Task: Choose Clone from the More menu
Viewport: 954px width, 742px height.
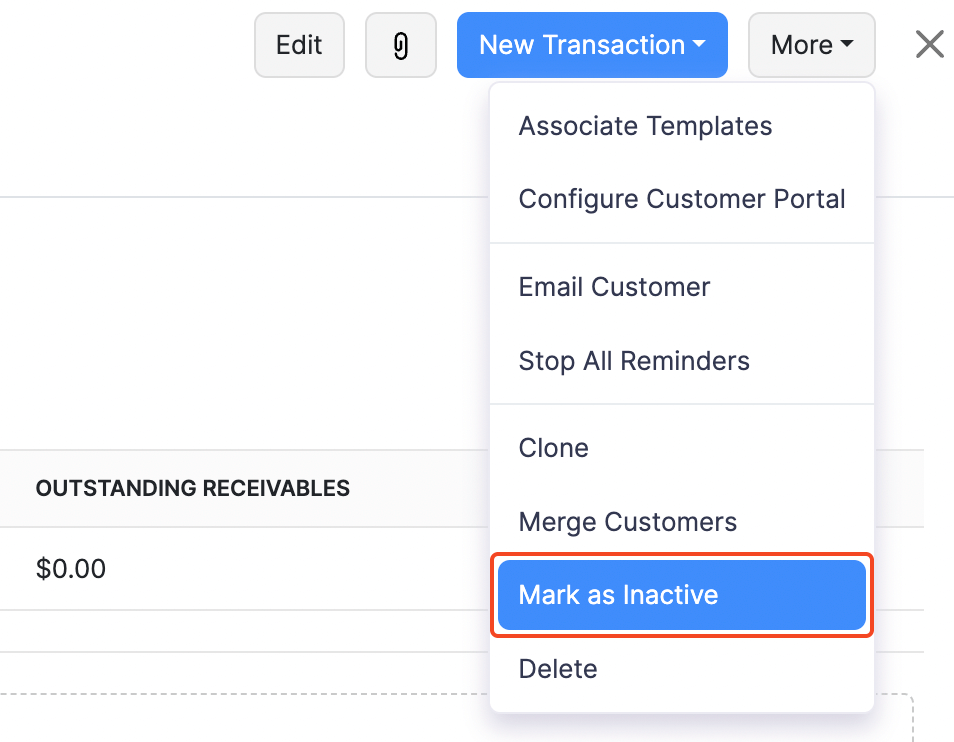Action: 553,447
